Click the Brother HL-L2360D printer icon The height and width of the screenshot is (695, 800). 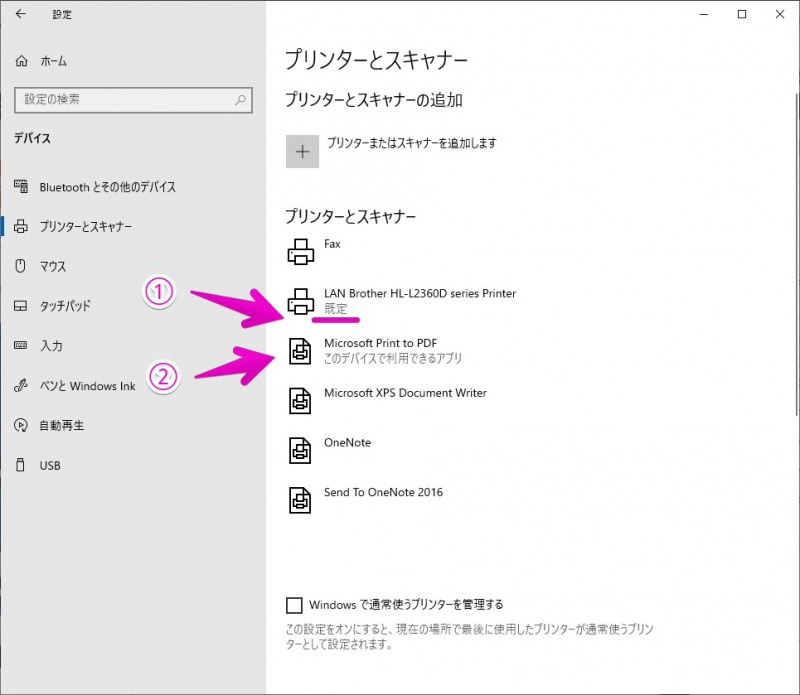click(301, 300)
